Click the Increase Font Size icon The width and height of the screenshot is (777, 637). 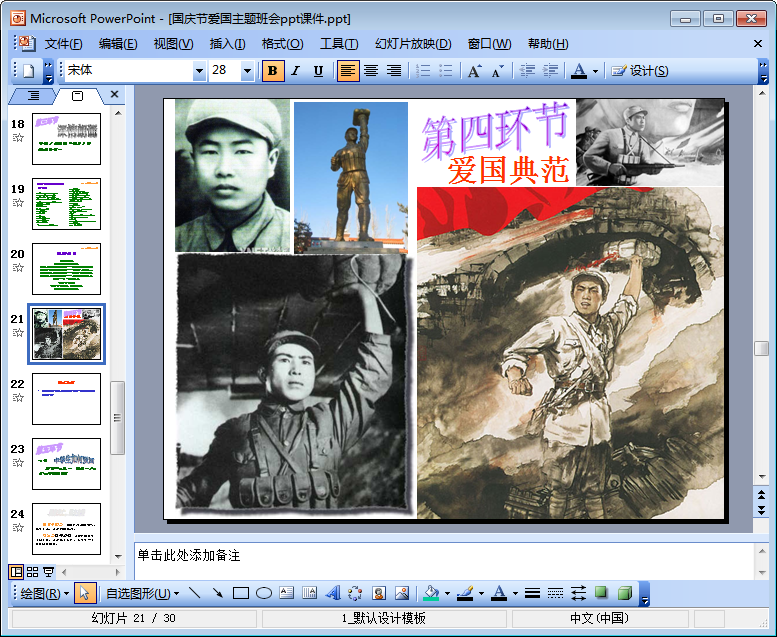click(474, 71)
